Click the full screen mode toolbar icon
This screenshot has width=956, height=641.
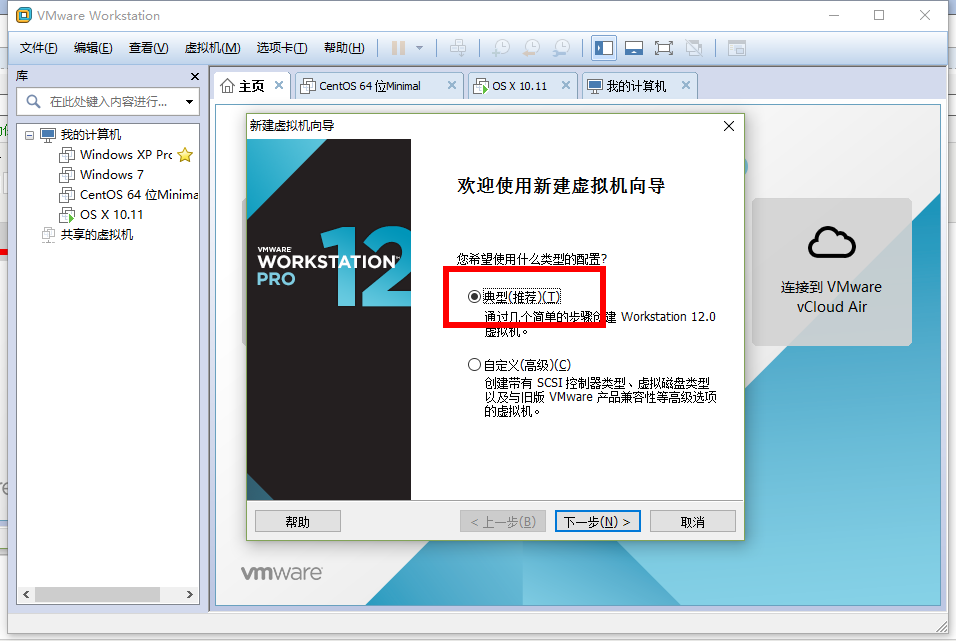pyautogui.click(x=664, y=48)
